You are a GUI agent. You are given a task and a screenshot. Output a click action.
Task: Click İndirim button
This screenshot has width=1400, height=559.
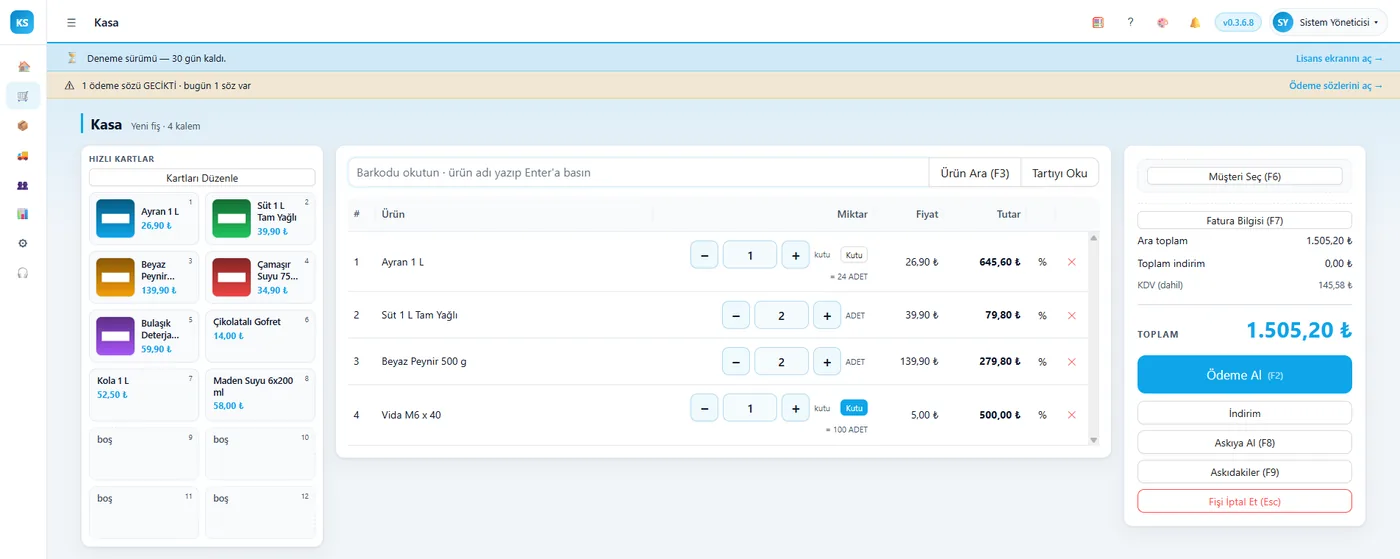(1244, 413)
